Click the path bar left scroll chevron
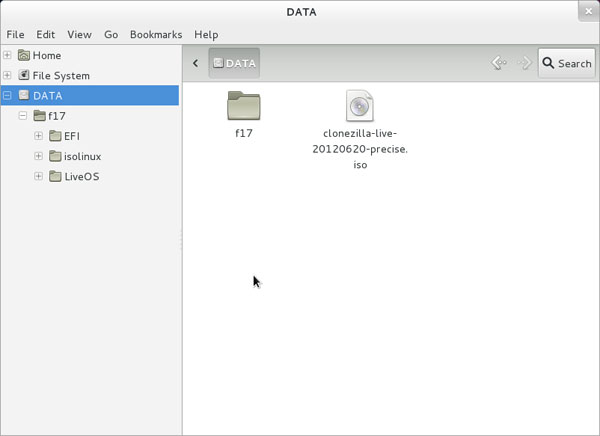 click(x=195, y=63)
